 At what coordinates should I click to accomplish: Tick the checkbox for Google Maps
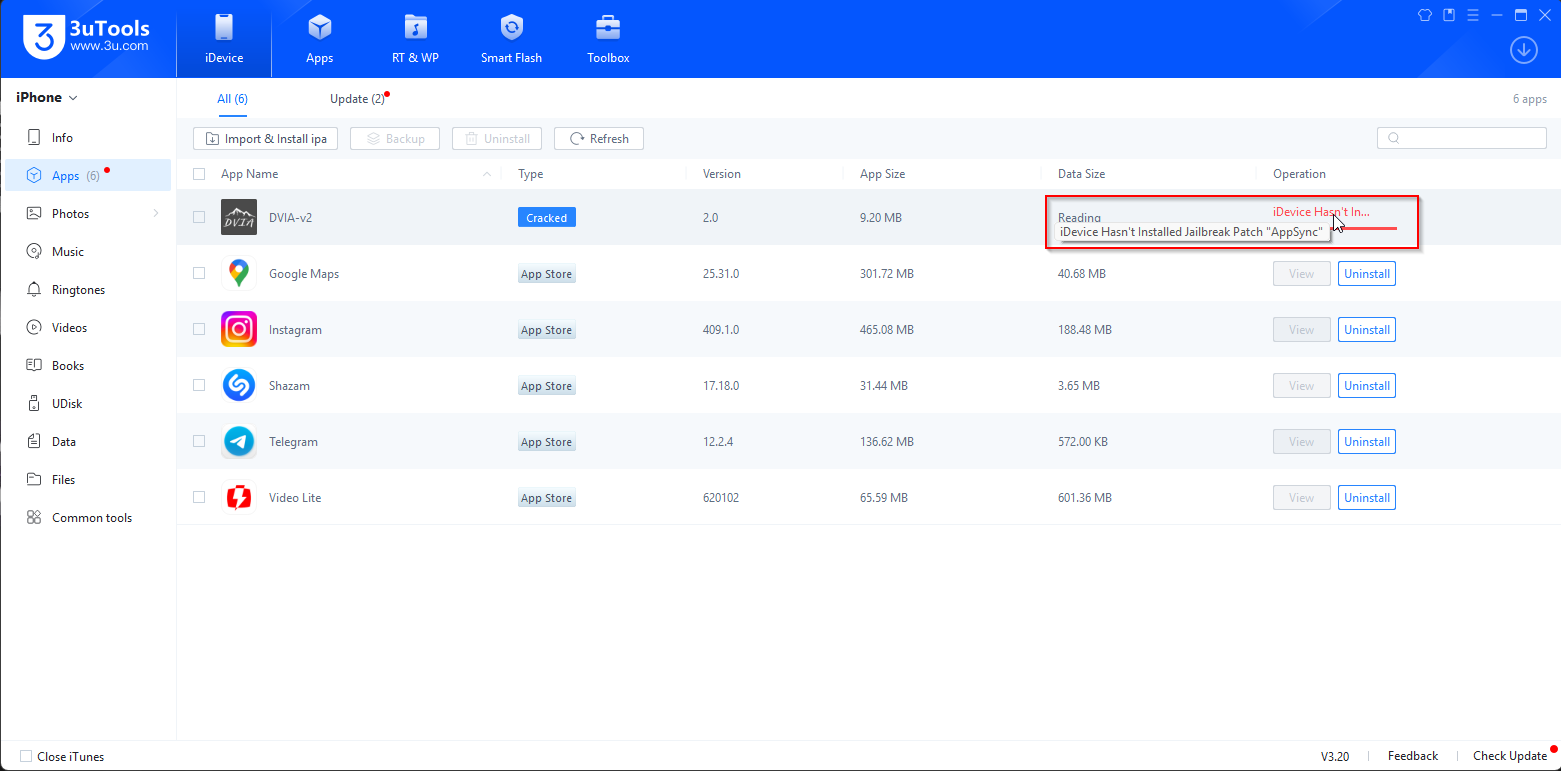tap(199, 273)
